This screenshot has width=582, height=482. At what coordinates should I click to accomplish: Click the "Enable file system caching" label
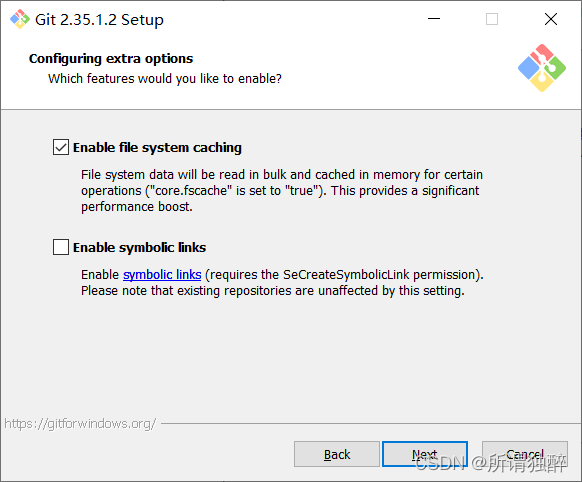click(157, 148)
